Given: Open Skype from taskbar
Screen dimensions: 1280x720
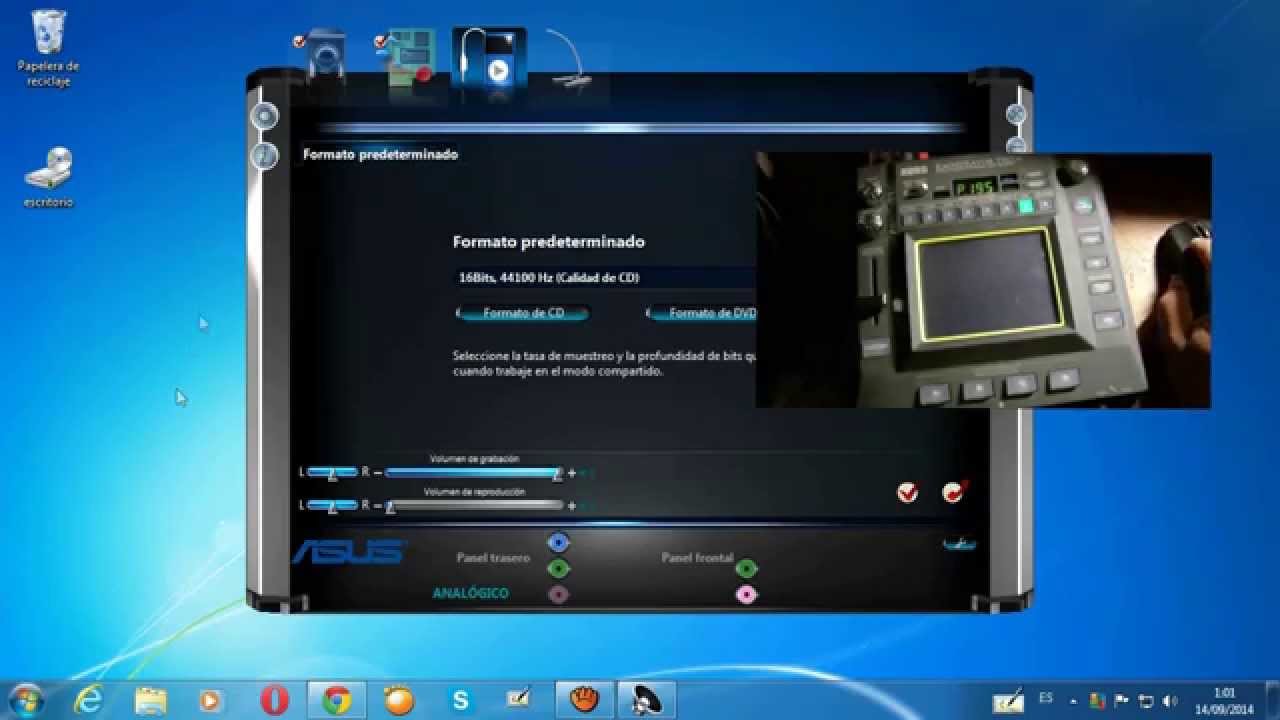Looking at the screenshot, I should pos(460,700).
